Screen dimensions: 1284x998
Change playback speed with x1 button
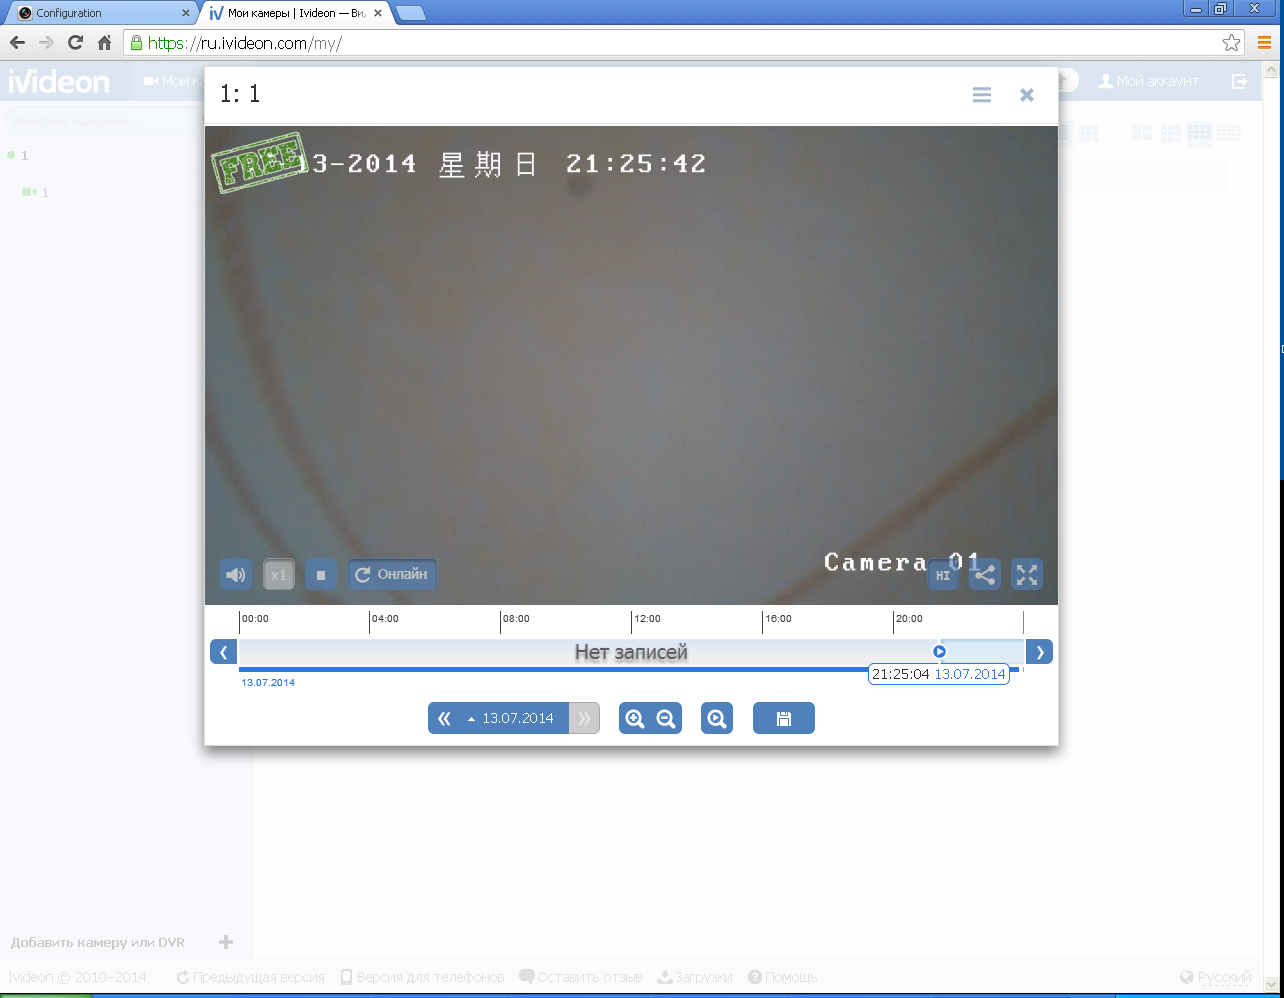279,575
